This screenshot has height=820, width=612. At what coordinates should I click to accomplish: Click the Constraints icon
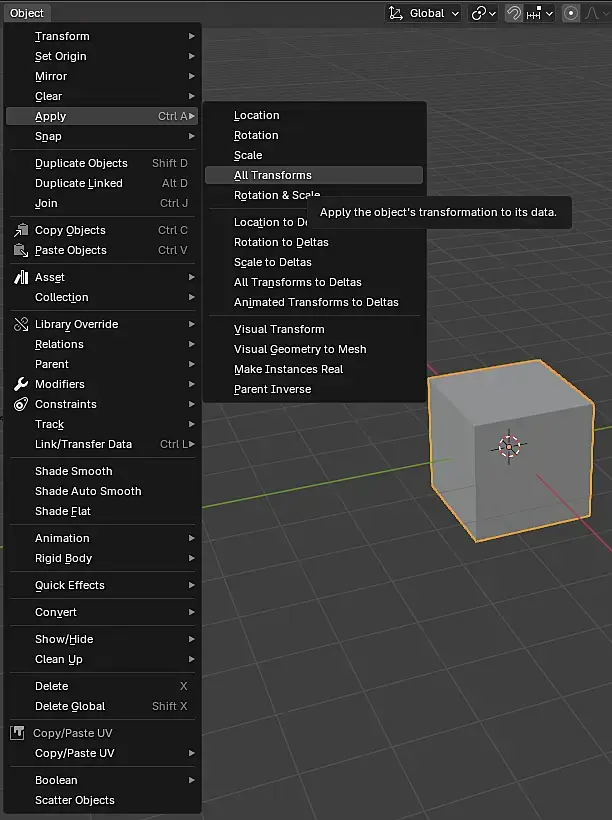click(x=21, y=404)
